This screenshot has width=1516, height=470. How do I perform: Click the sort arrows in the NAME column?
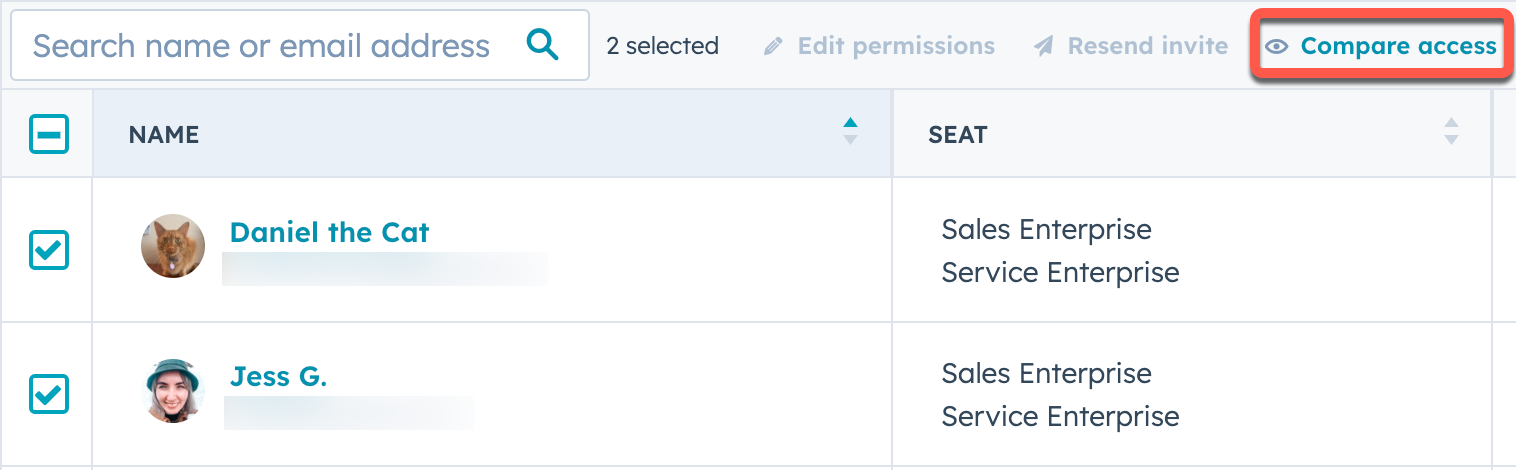point(850,132)
